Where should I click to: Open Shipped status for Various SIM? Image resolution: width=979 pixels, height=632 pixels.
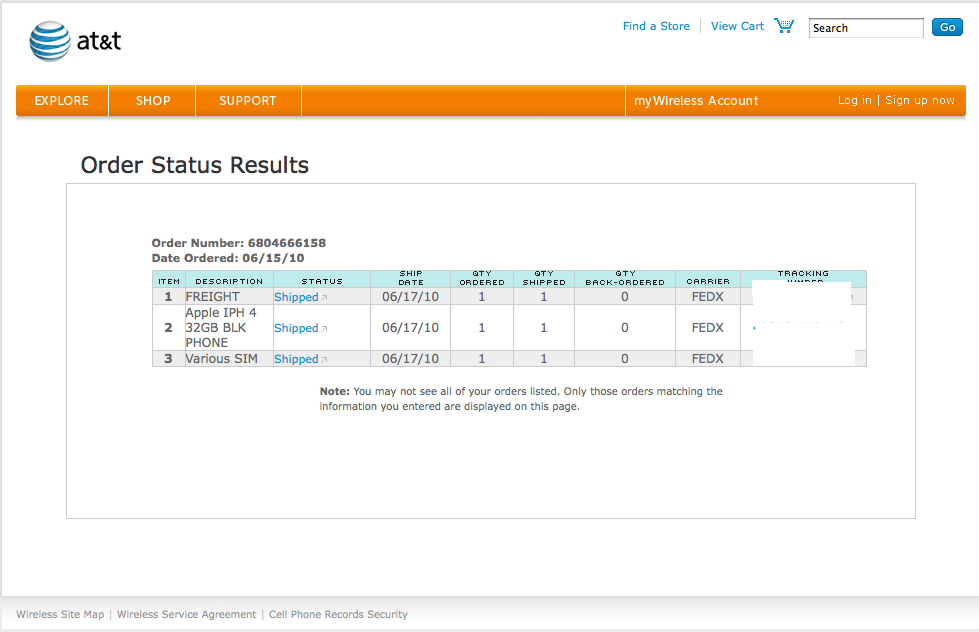[296, 360]
